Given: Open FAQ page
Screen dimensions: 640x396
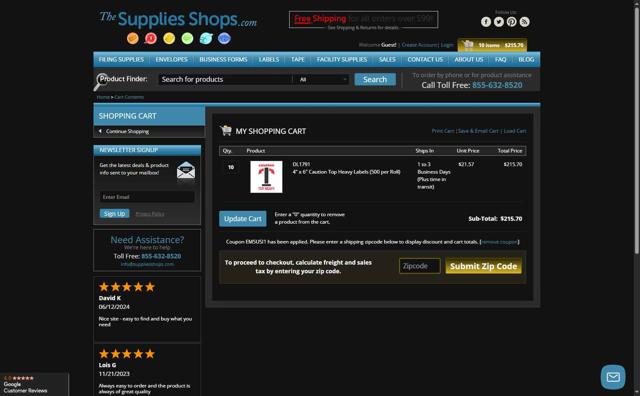Looking at the screenshot, I should (x=500, y=60).
